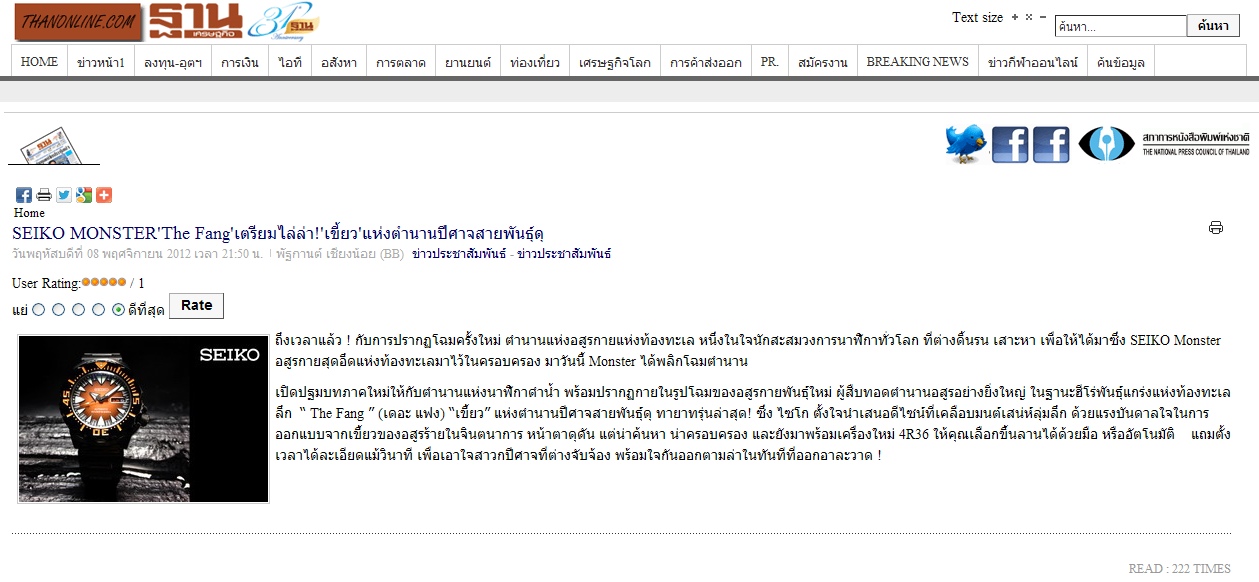The width and height of the screenshot is (1259, 582).
Task: Click author name พัฐกานต์ เชียงน้อย (BB)
Action: pos(340,254)
